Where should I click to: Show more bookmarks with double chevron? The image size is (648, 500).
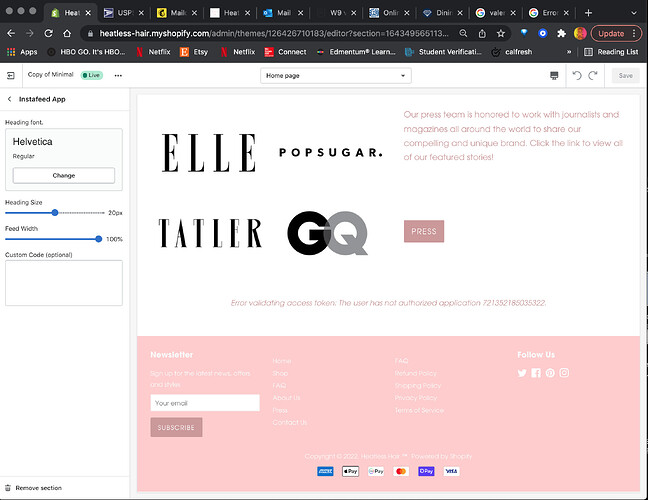point(569,52)
